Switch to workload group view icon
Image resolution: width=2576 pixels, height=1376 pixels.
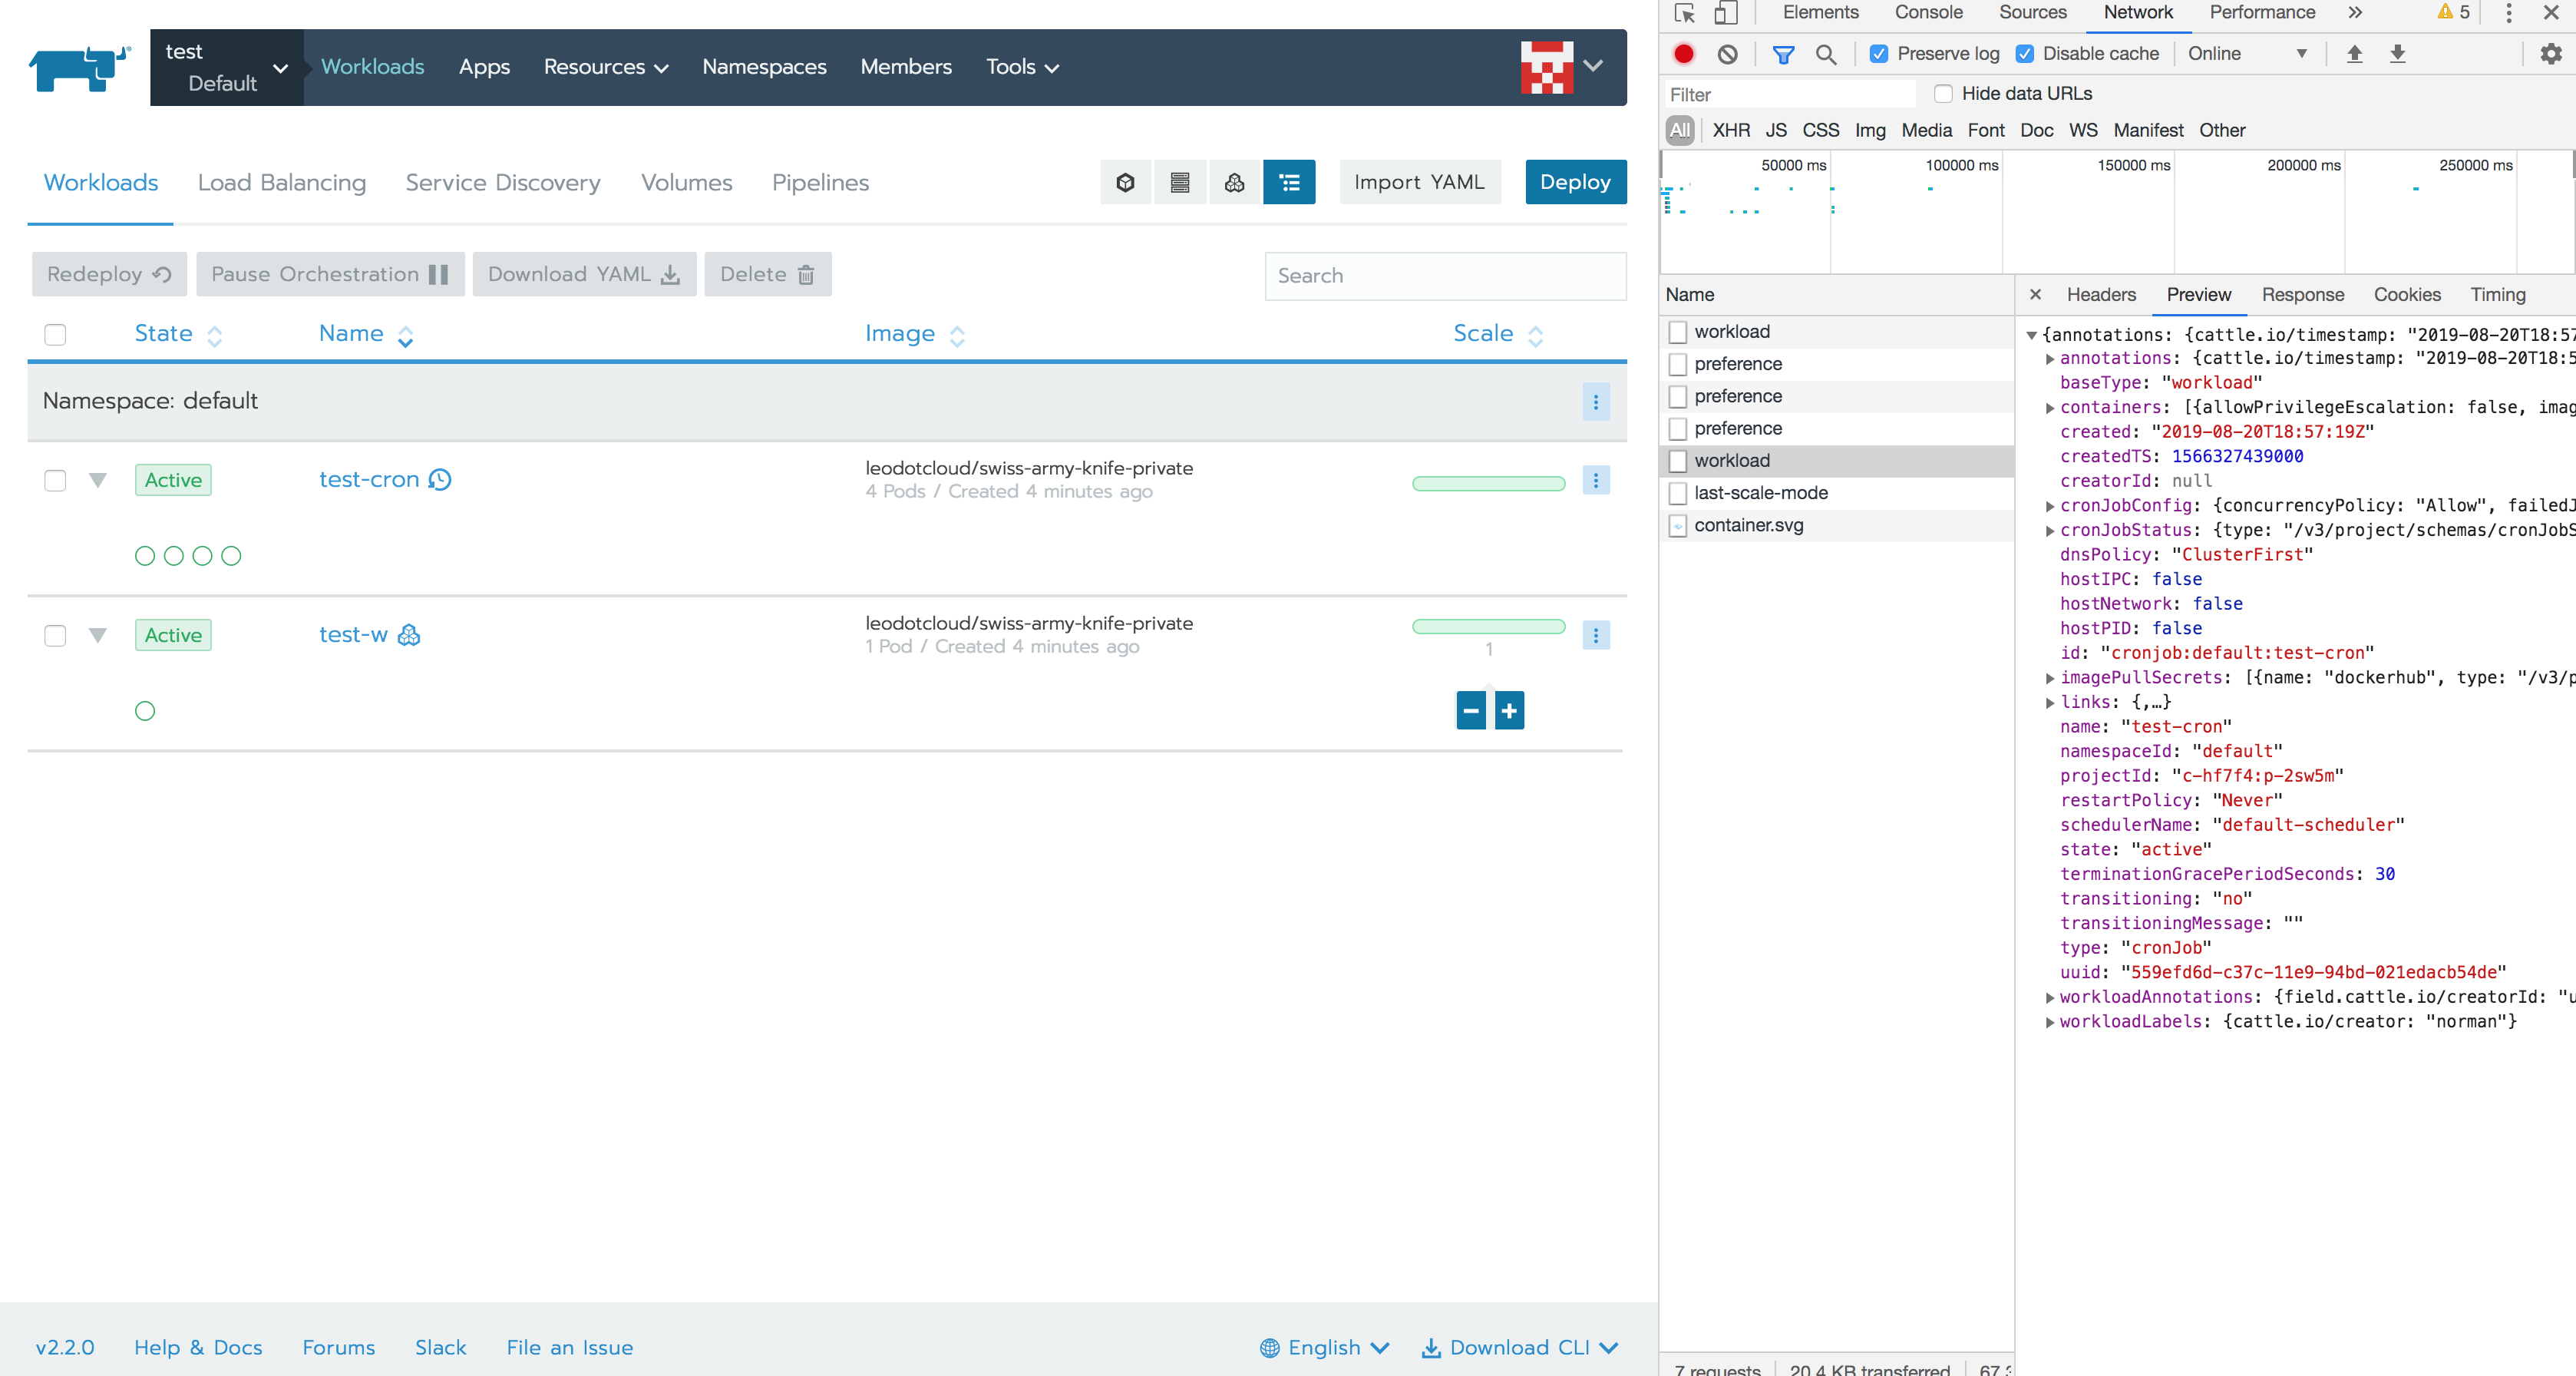pos(1234,182)
